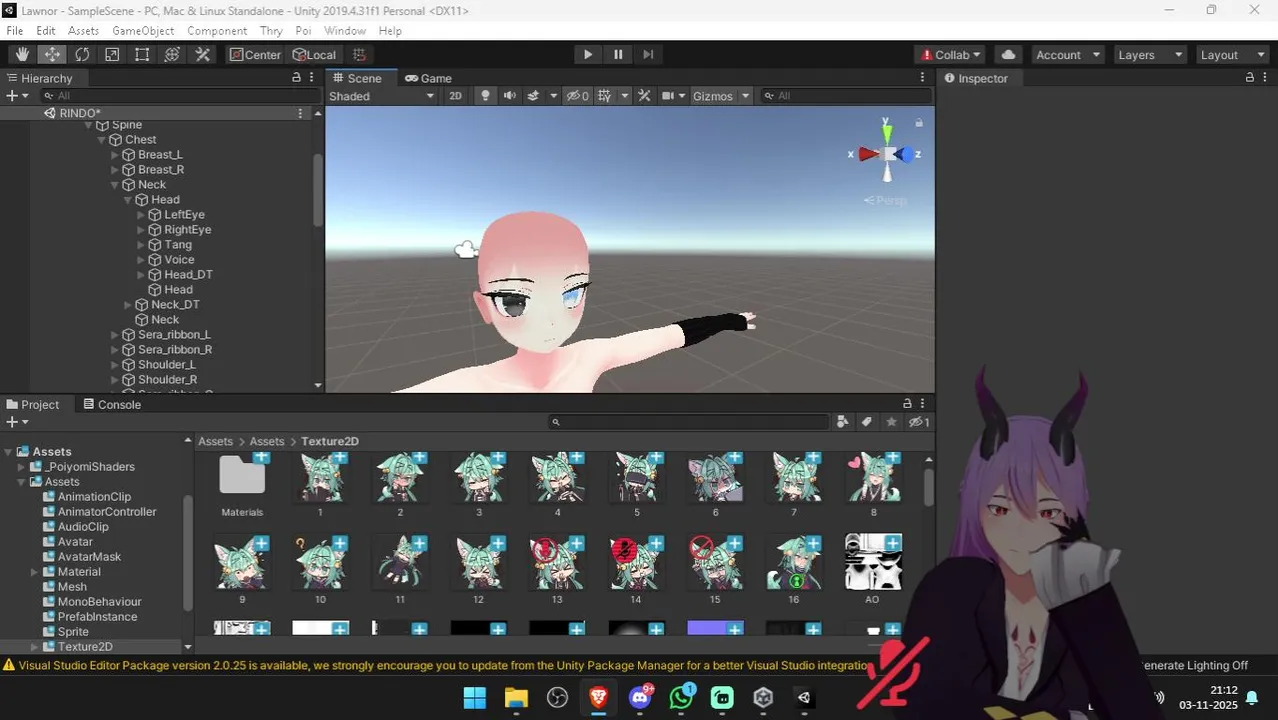The height and width of the screenshot is (720, 1278).
Task: Click the Visual Studio Editor update warning
Action: pos(435,665)
